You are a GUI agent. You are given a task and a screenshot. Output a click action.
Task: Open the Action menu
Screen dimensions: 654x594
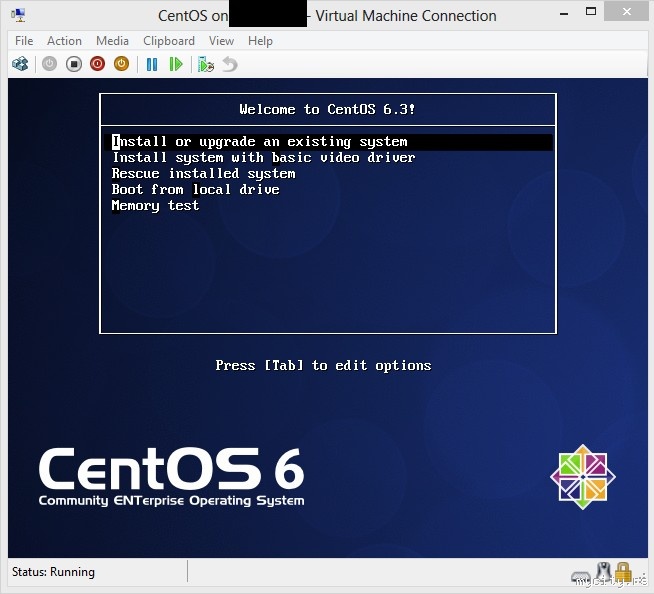(x=64, y=41)
